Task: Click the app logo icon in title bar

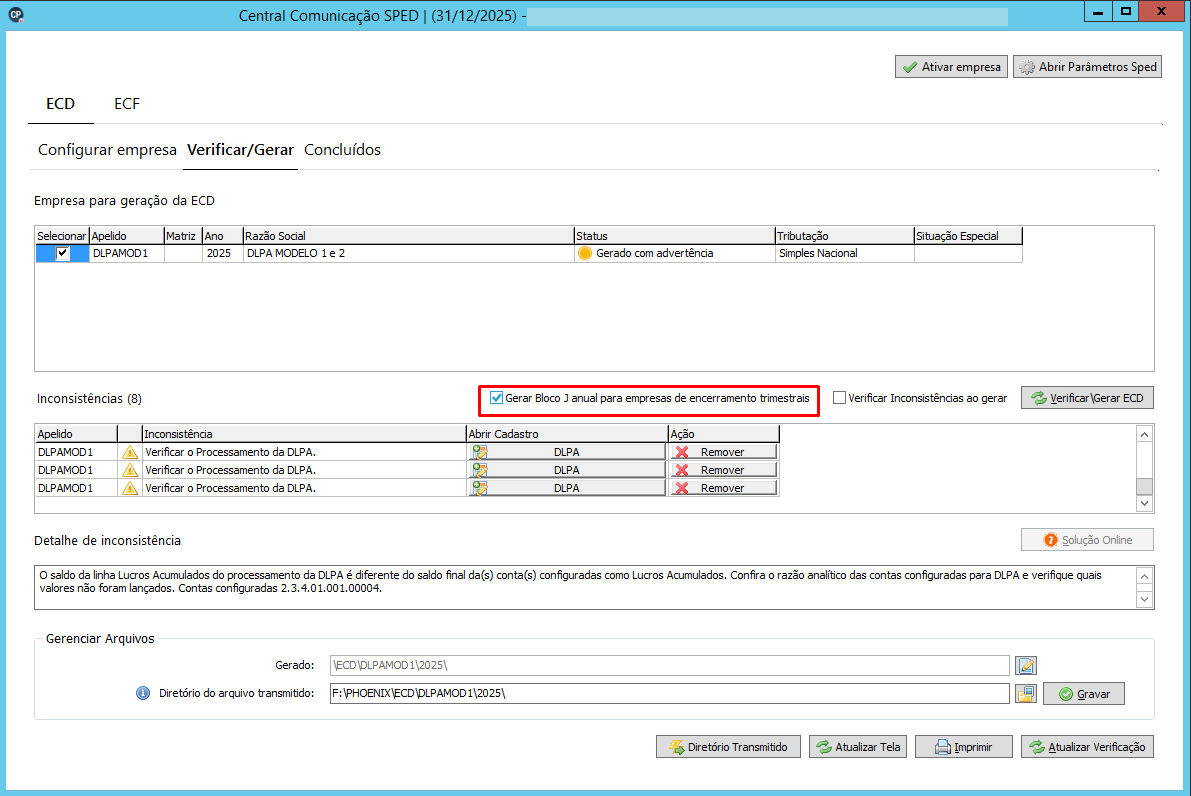Action: [16, 14]
